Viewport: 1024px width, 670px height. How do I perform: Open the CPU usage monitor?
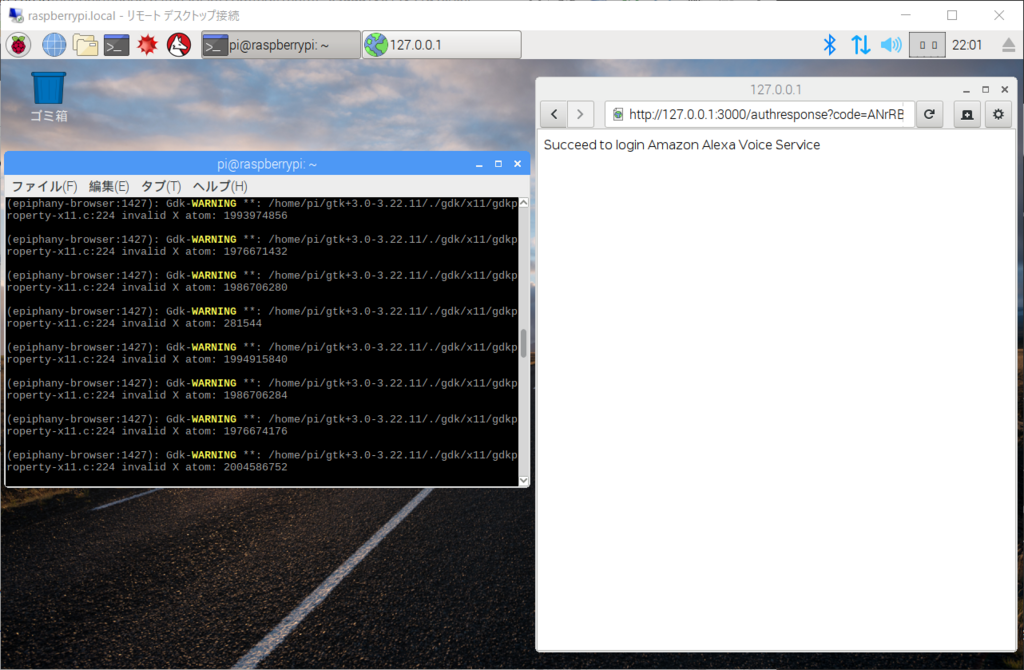(x=927, y=45)
